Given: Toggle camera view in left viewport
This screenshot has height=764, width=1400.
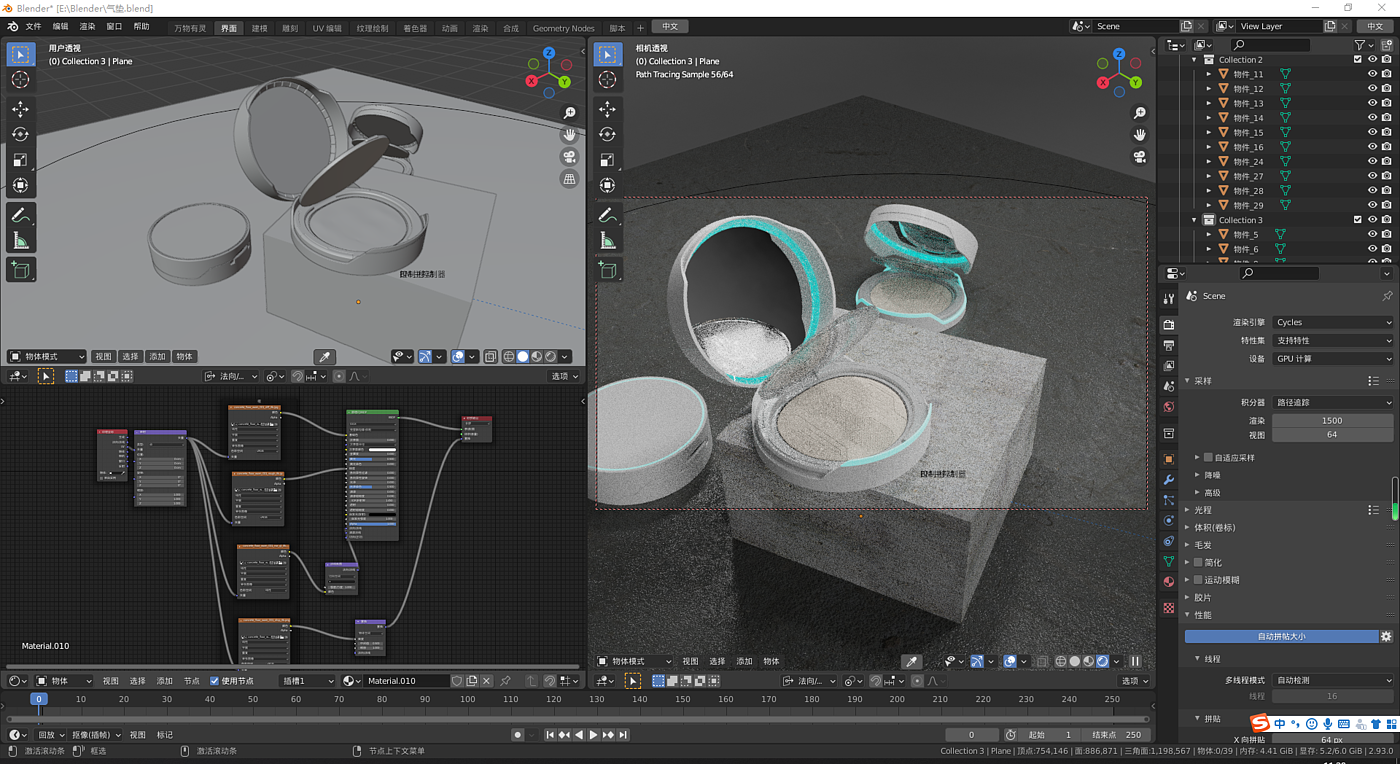Looking at the screenshot, I should (x=569, y=157).
